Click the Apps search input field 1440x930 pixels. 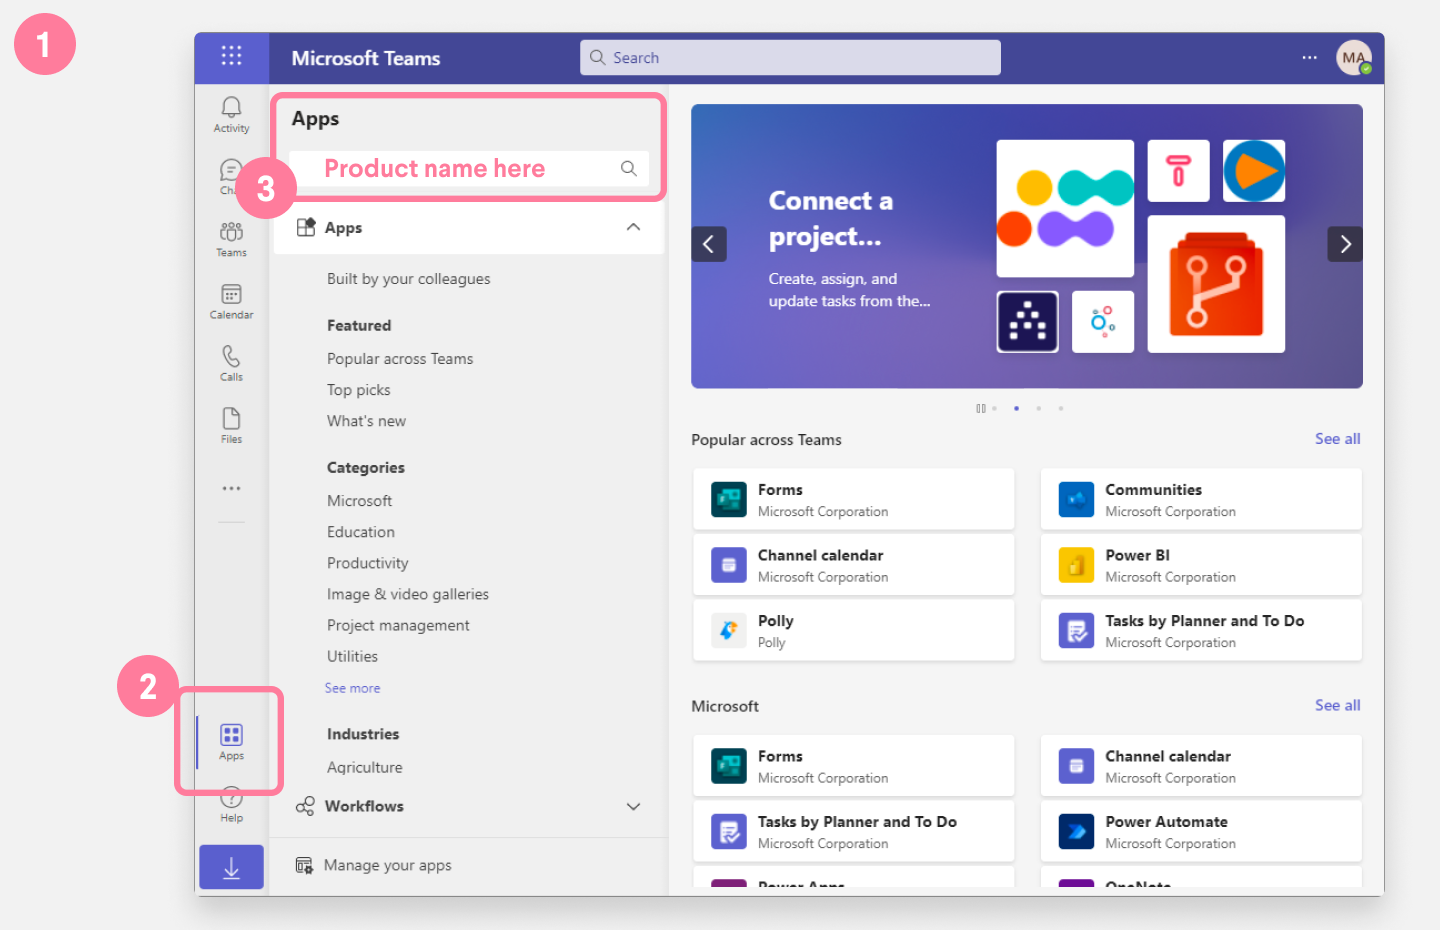click(460, 168)
